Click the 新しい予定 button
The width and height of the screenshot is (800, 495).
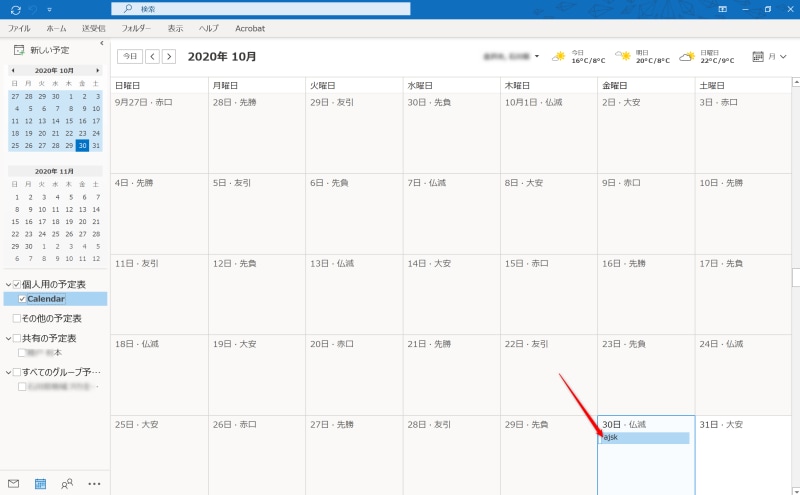coord(42,50)
